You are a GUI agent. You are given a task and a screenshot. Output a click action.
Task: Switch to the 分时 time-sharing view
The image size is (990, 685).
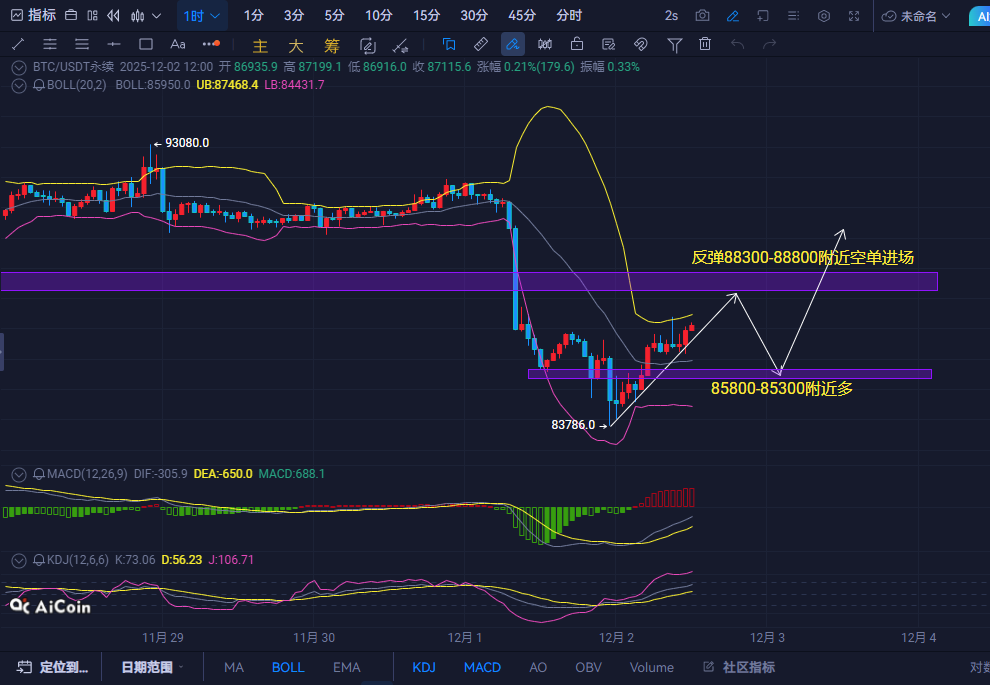pyautogui.click(x=569, y=16)
